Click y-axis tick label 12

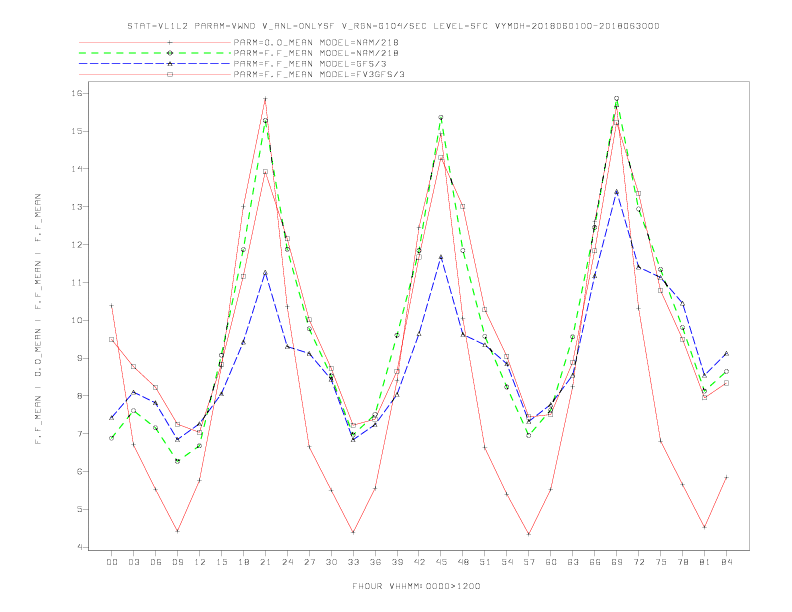pyautogui.click(x=79, y=245)
